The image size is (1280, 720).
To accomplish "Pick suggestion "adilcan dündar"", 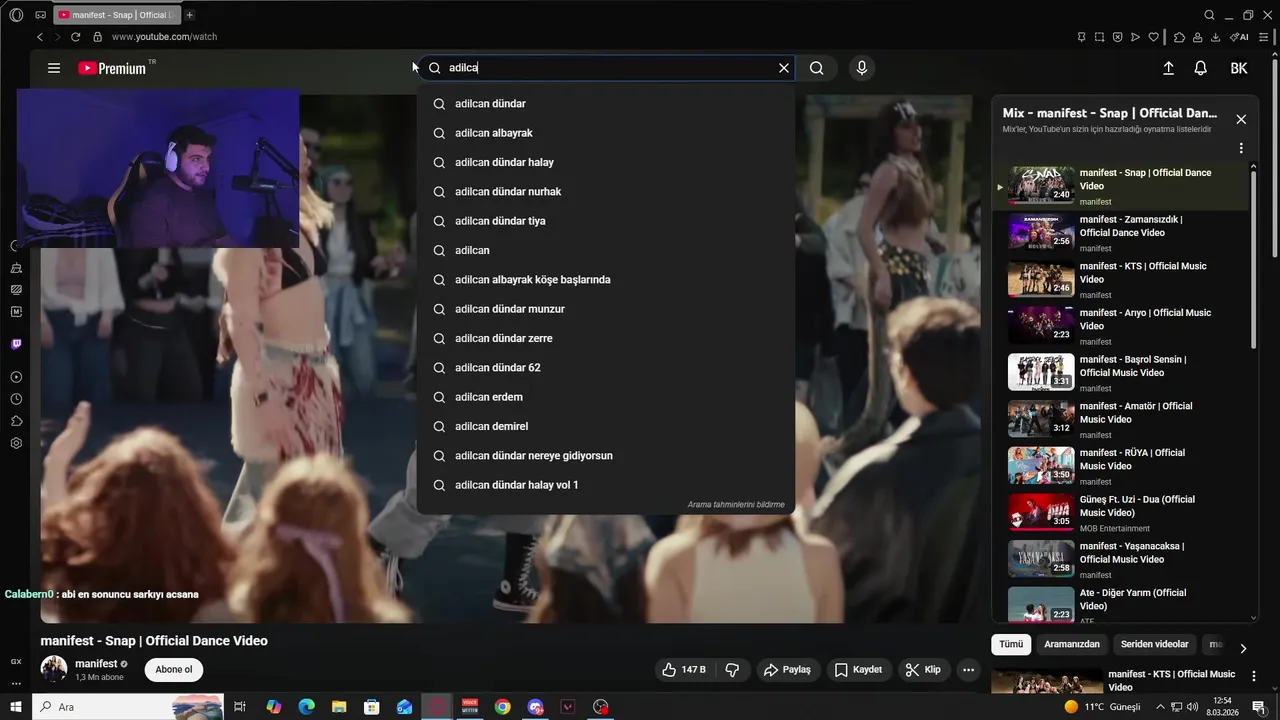I will click(x=606, y=104).
